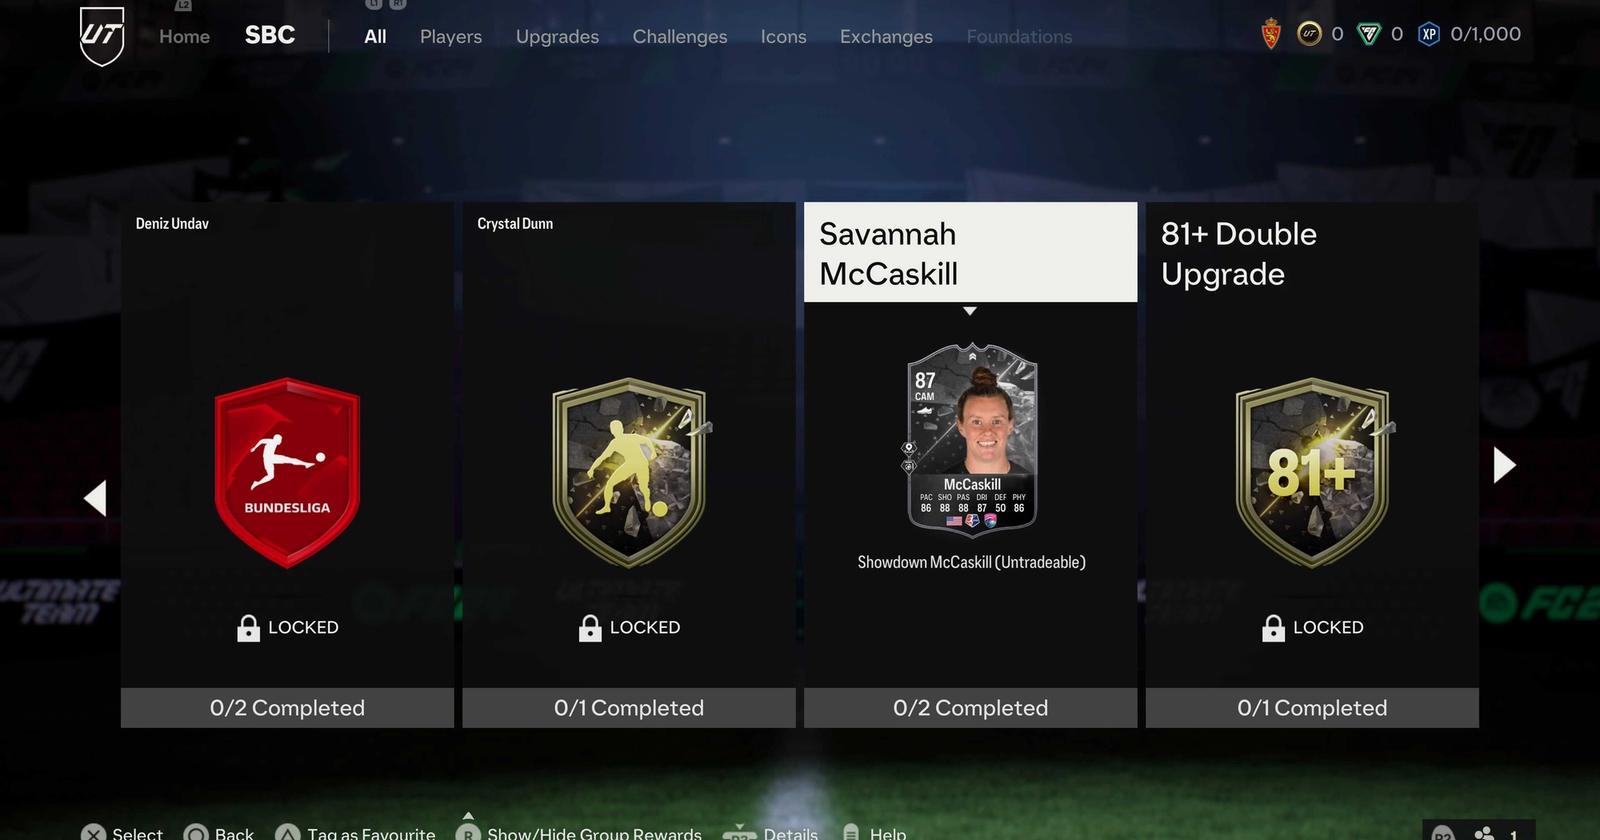This screenshot has width=1600, height=840.
Task: Select the Bundesliga badge for Deniz Undav
Action: click(x=287, y=472)
